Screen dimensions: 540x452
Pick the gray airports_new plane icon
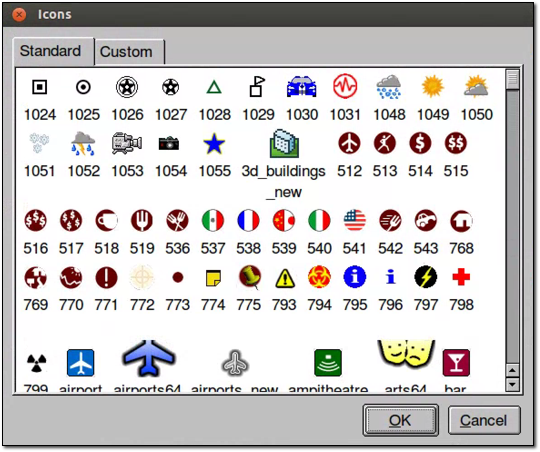(235, 363)
